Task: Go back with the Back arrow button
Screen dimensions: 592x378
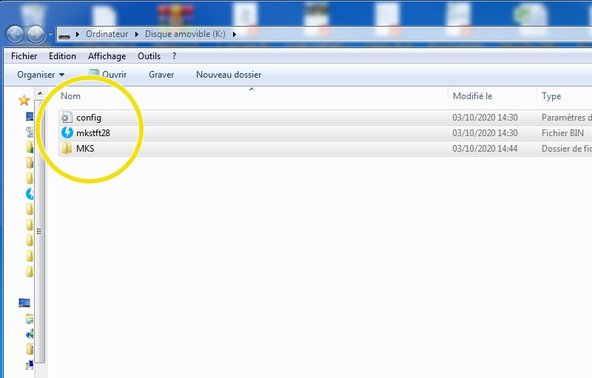Action: pos(15,34)
